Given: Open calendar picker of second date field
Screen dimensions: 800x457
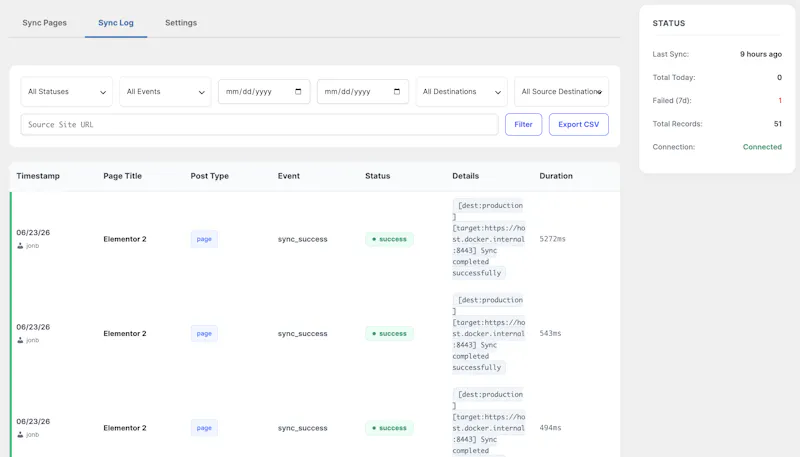Looking at the screenshot, I should coord(397,92).
